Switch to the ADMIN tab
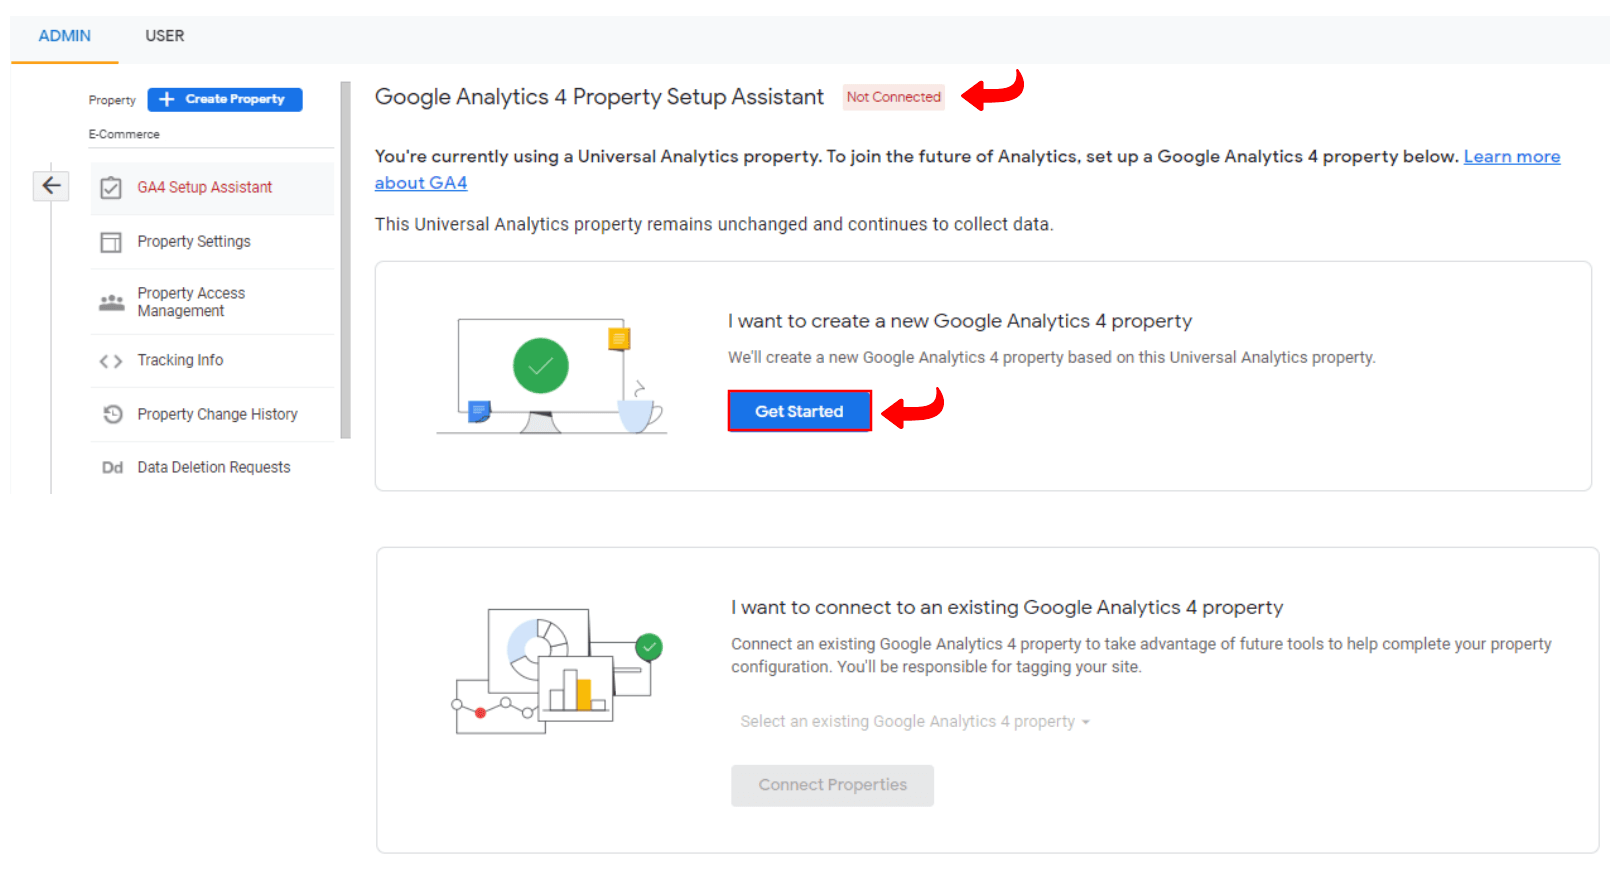The image size is (1616, 872). point(64,35)
